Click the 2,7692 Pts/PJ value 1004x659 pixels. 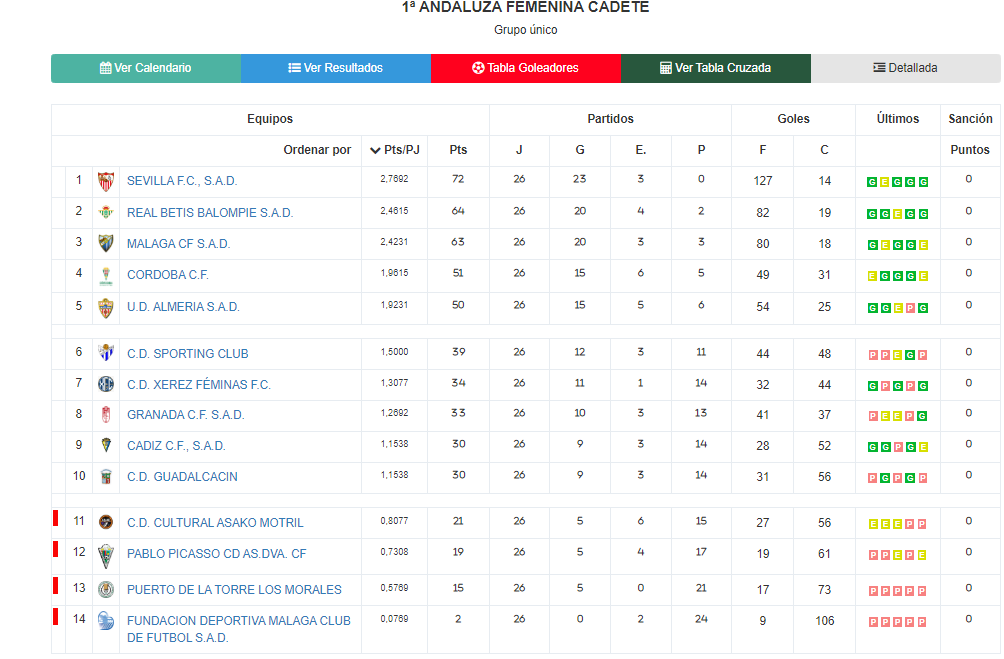click(394, 179)
